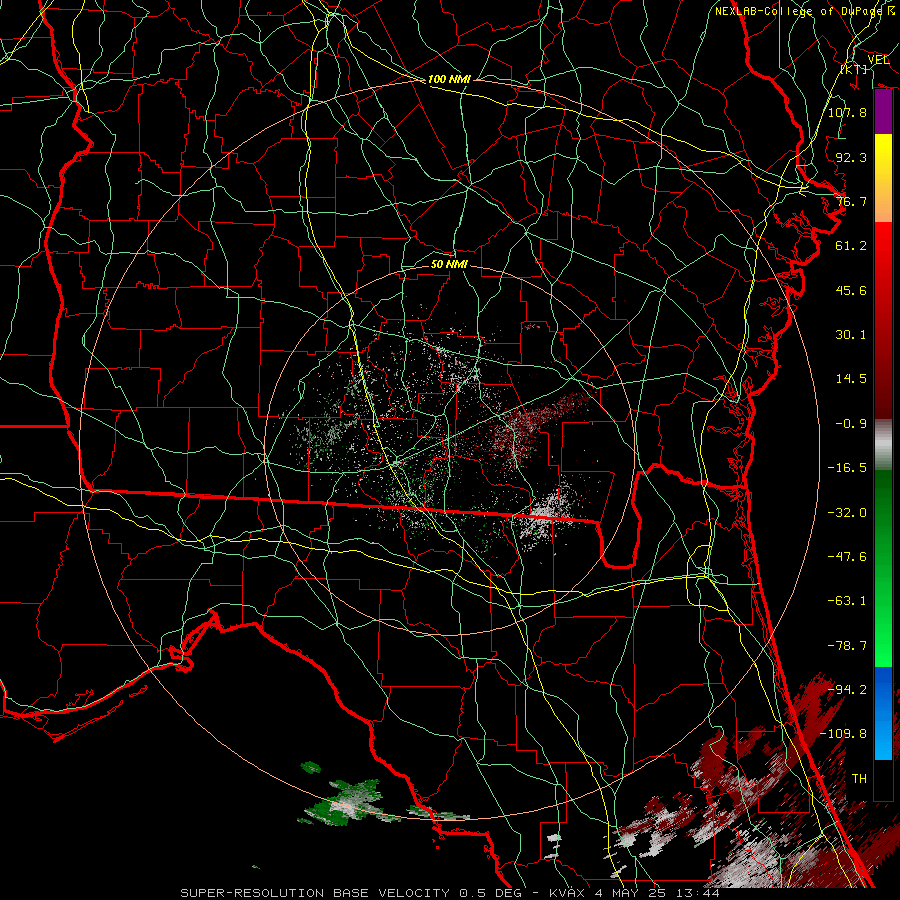The height and width of the screenshot is (900, 900).
Task: Click the TH label on the legend
Action: click(x=859, y=779)
